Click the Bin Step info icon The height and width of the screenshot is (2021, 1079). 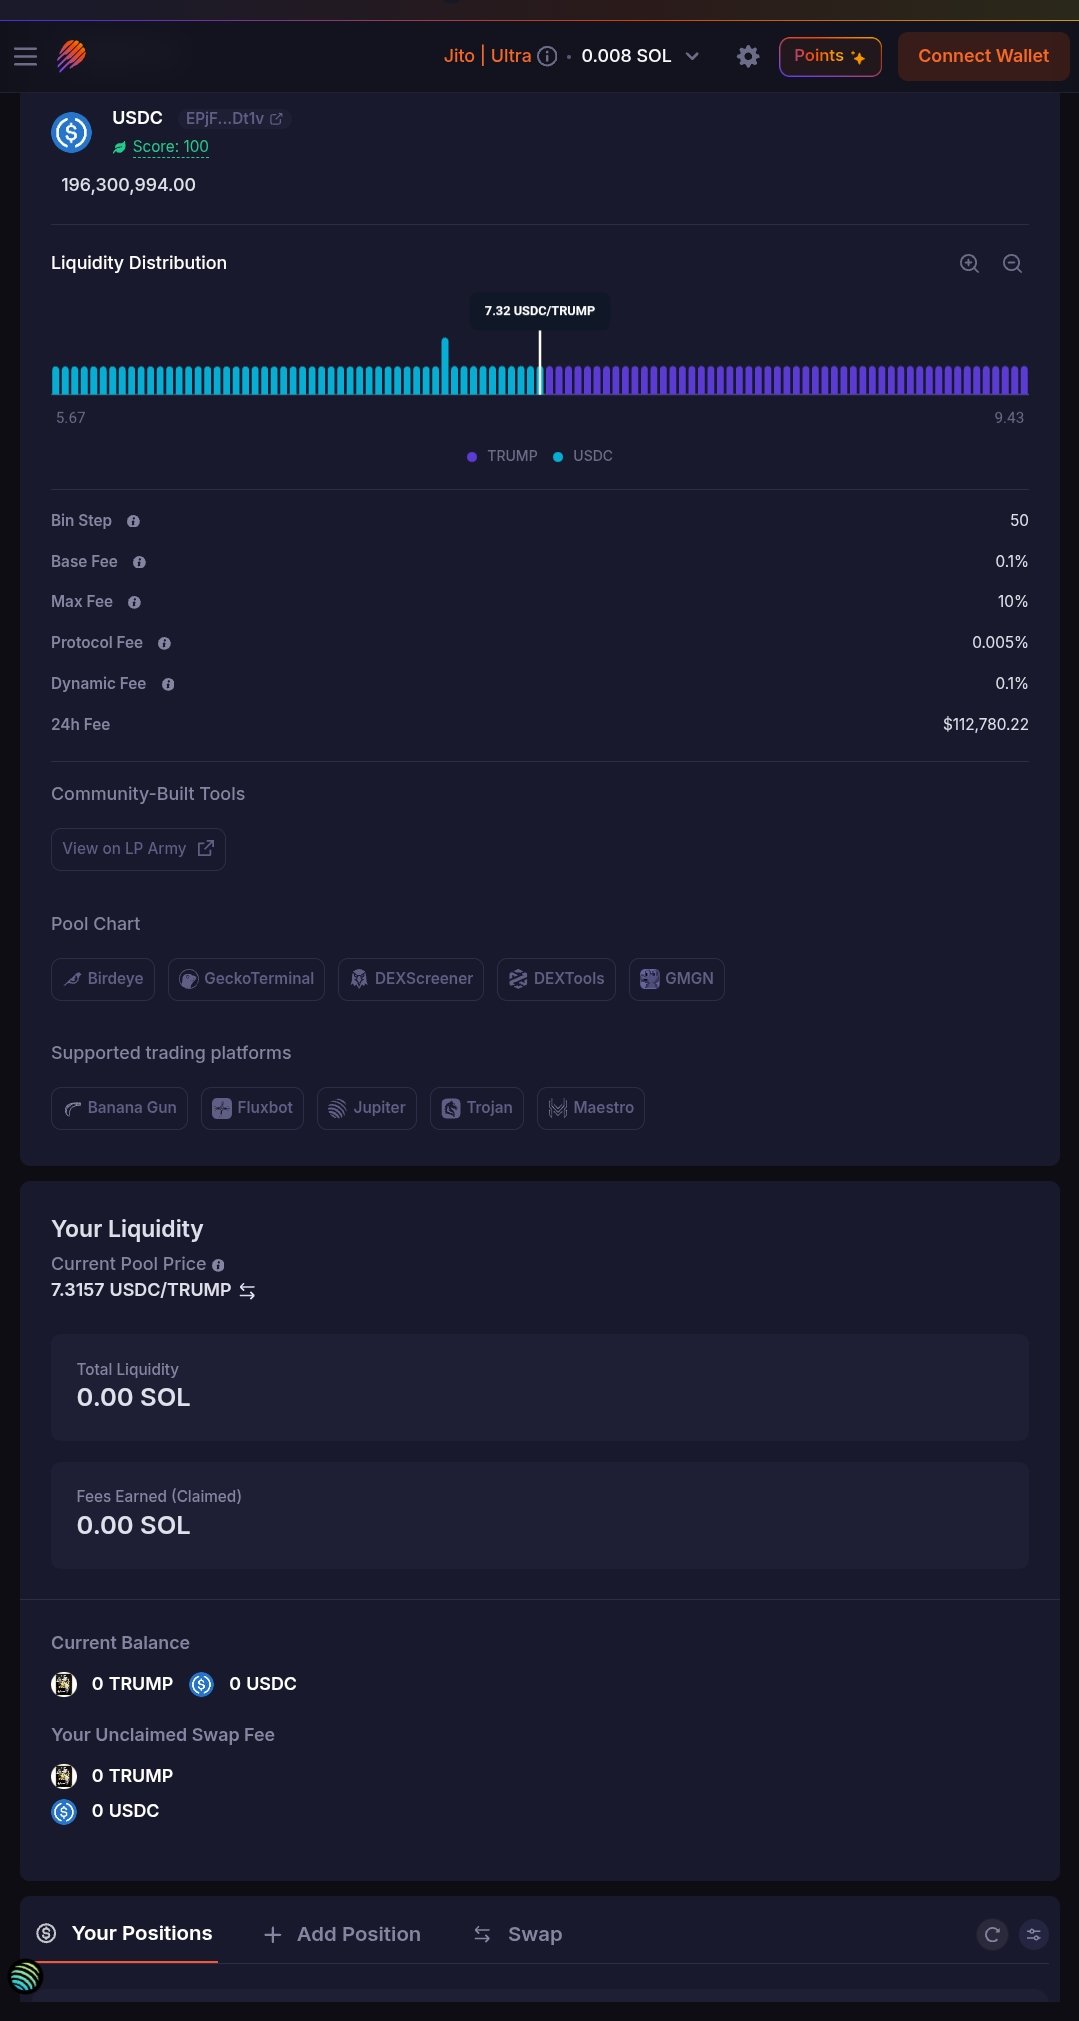[133, 521]
